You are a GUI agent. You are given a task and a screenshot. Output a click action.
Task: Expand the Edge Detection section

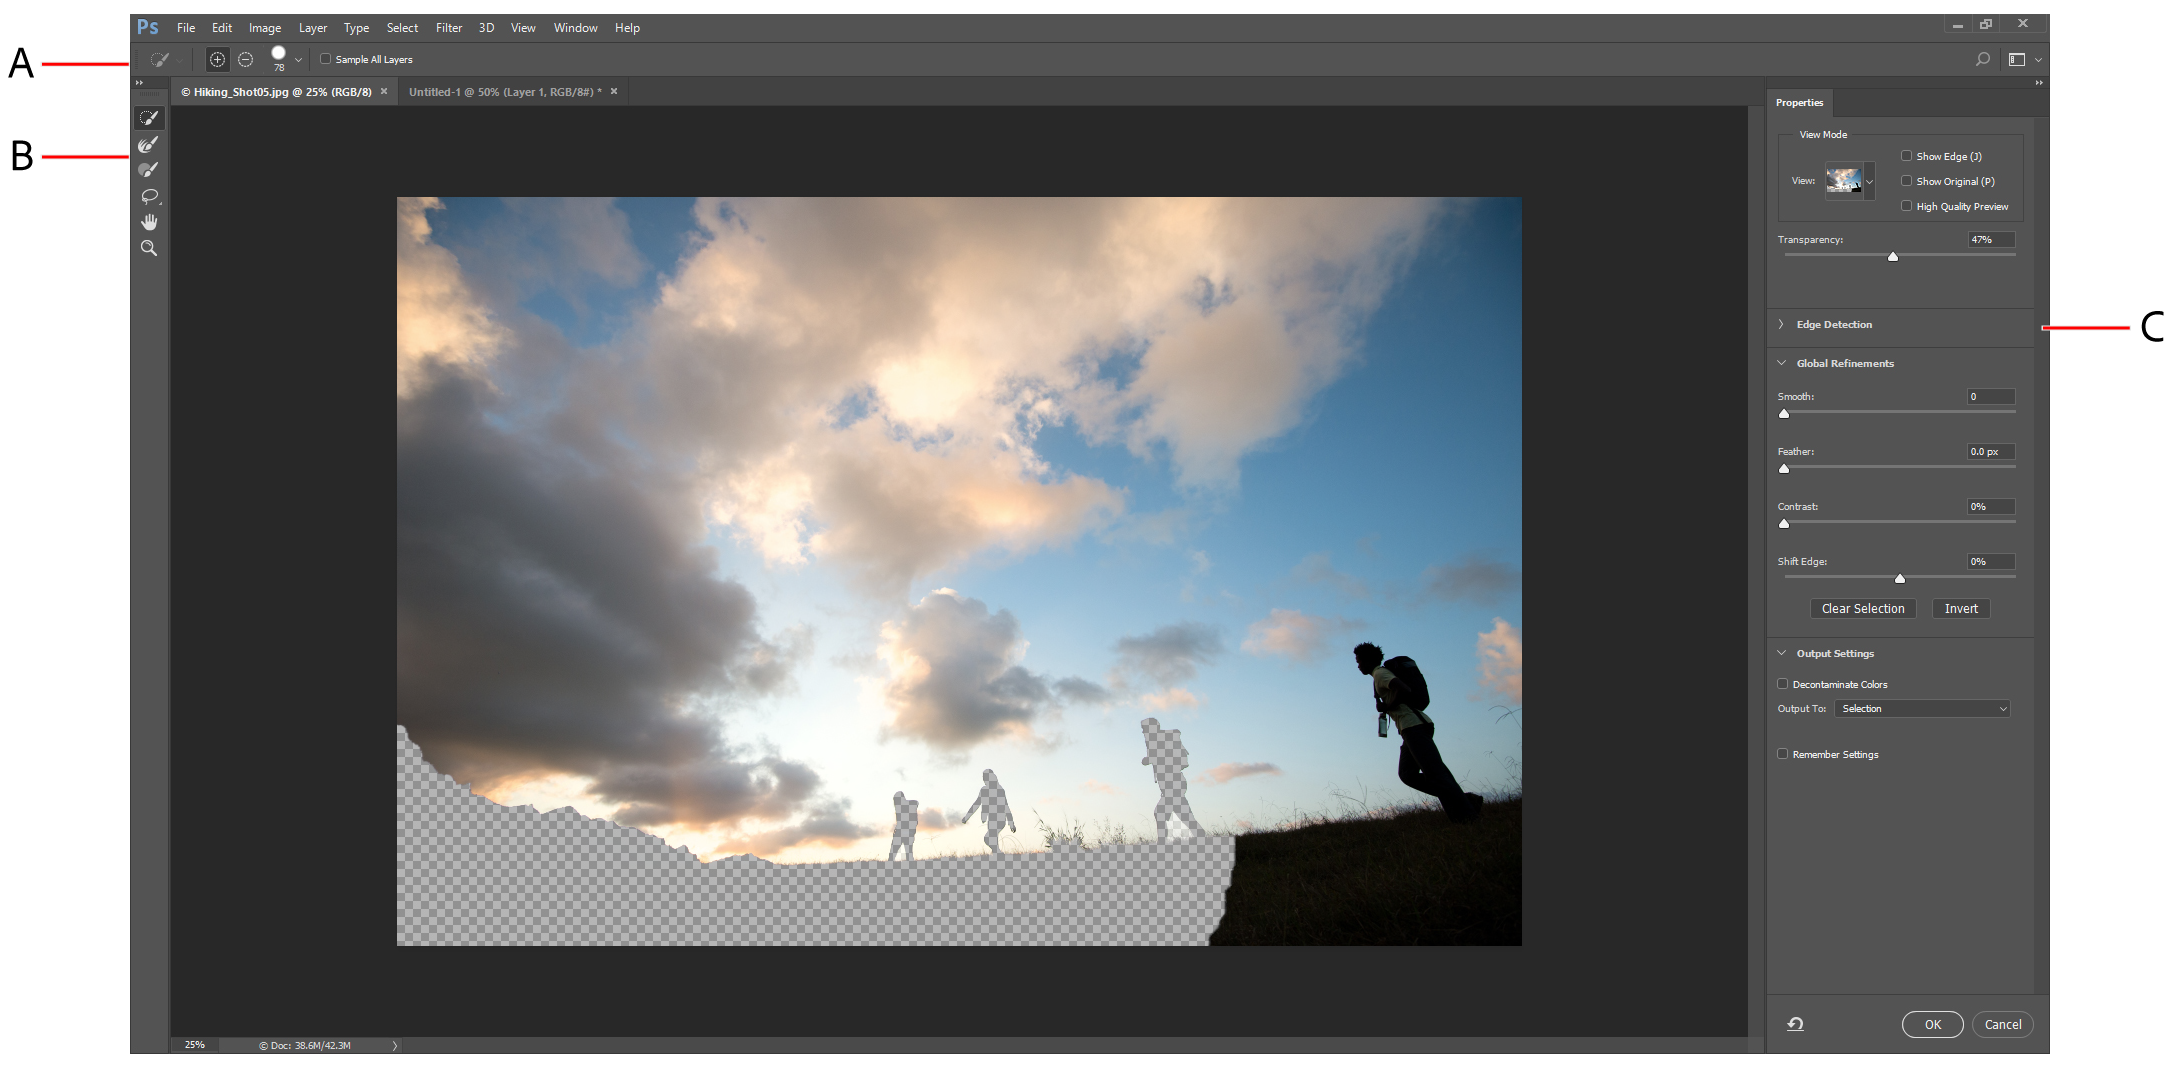[x=1781, y=324]
